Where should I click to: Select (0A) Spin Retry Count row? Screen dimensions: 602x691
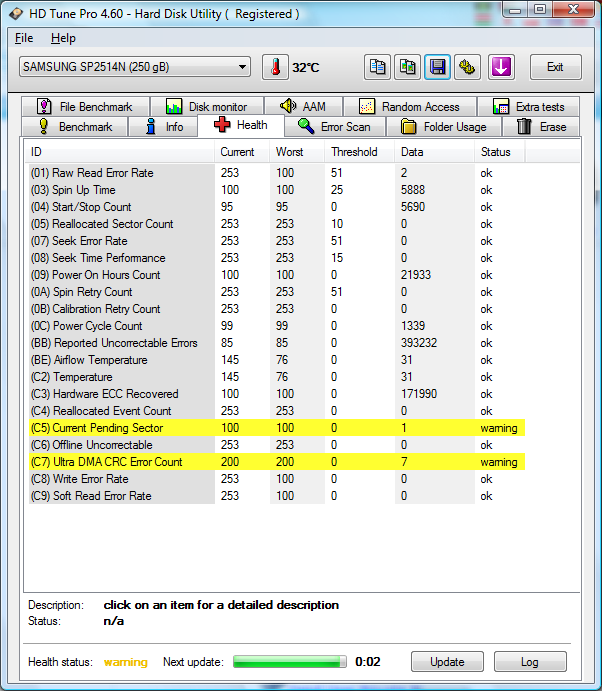click(277, 292)
